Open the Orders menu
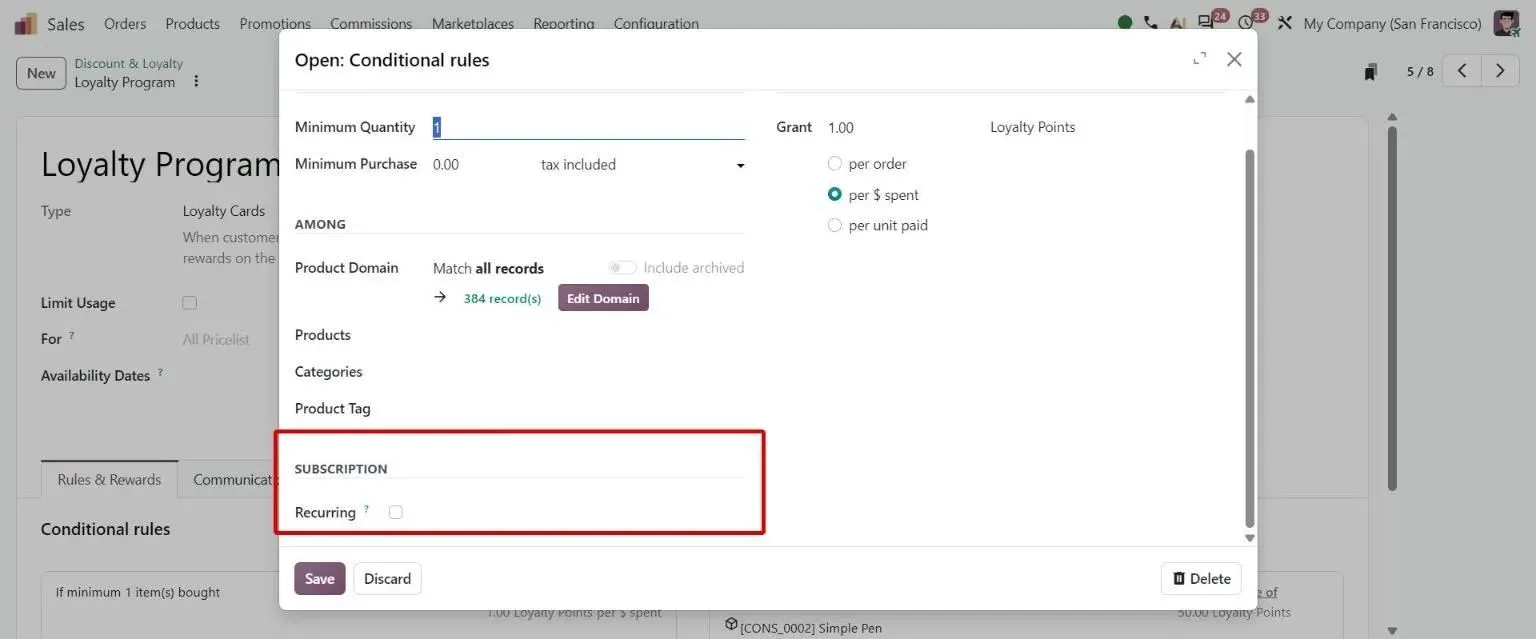This screenshot has height=639, width=1536. click(125, 23)
